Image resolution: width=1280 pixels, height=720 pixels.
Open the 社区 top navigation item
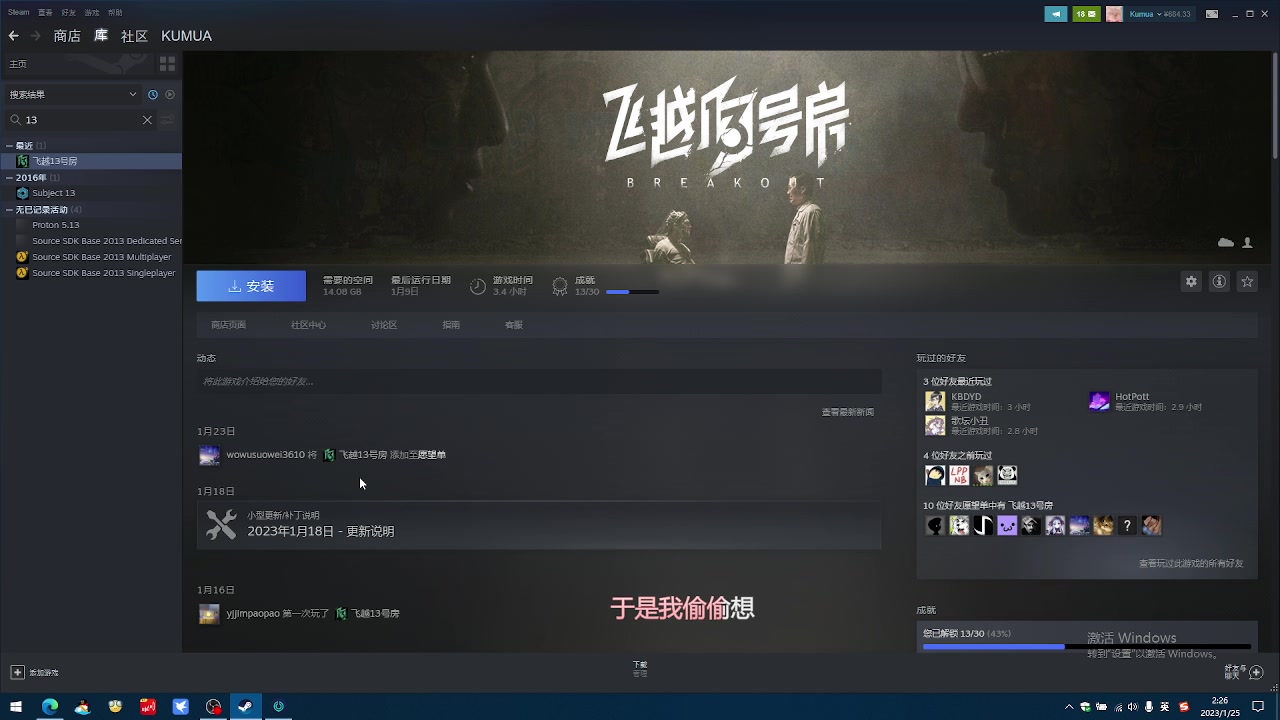134,36
